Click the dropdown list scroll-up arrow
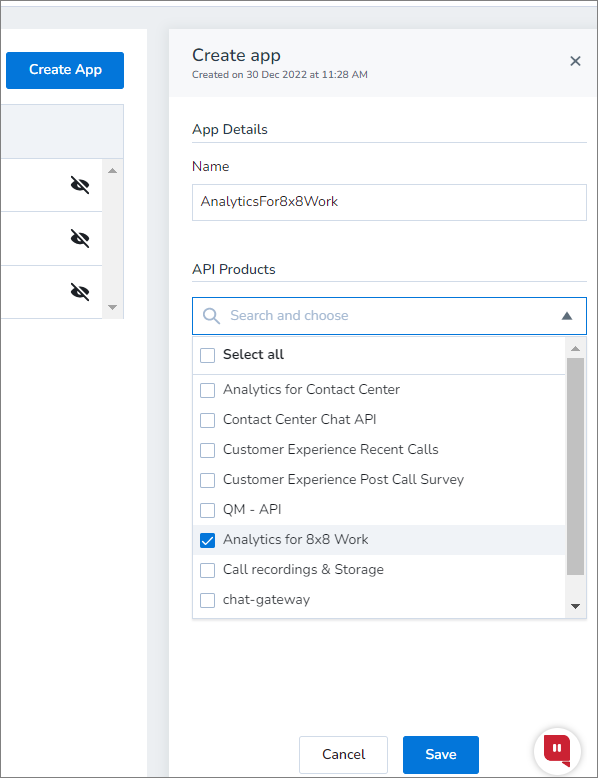 tap(576, 348)
